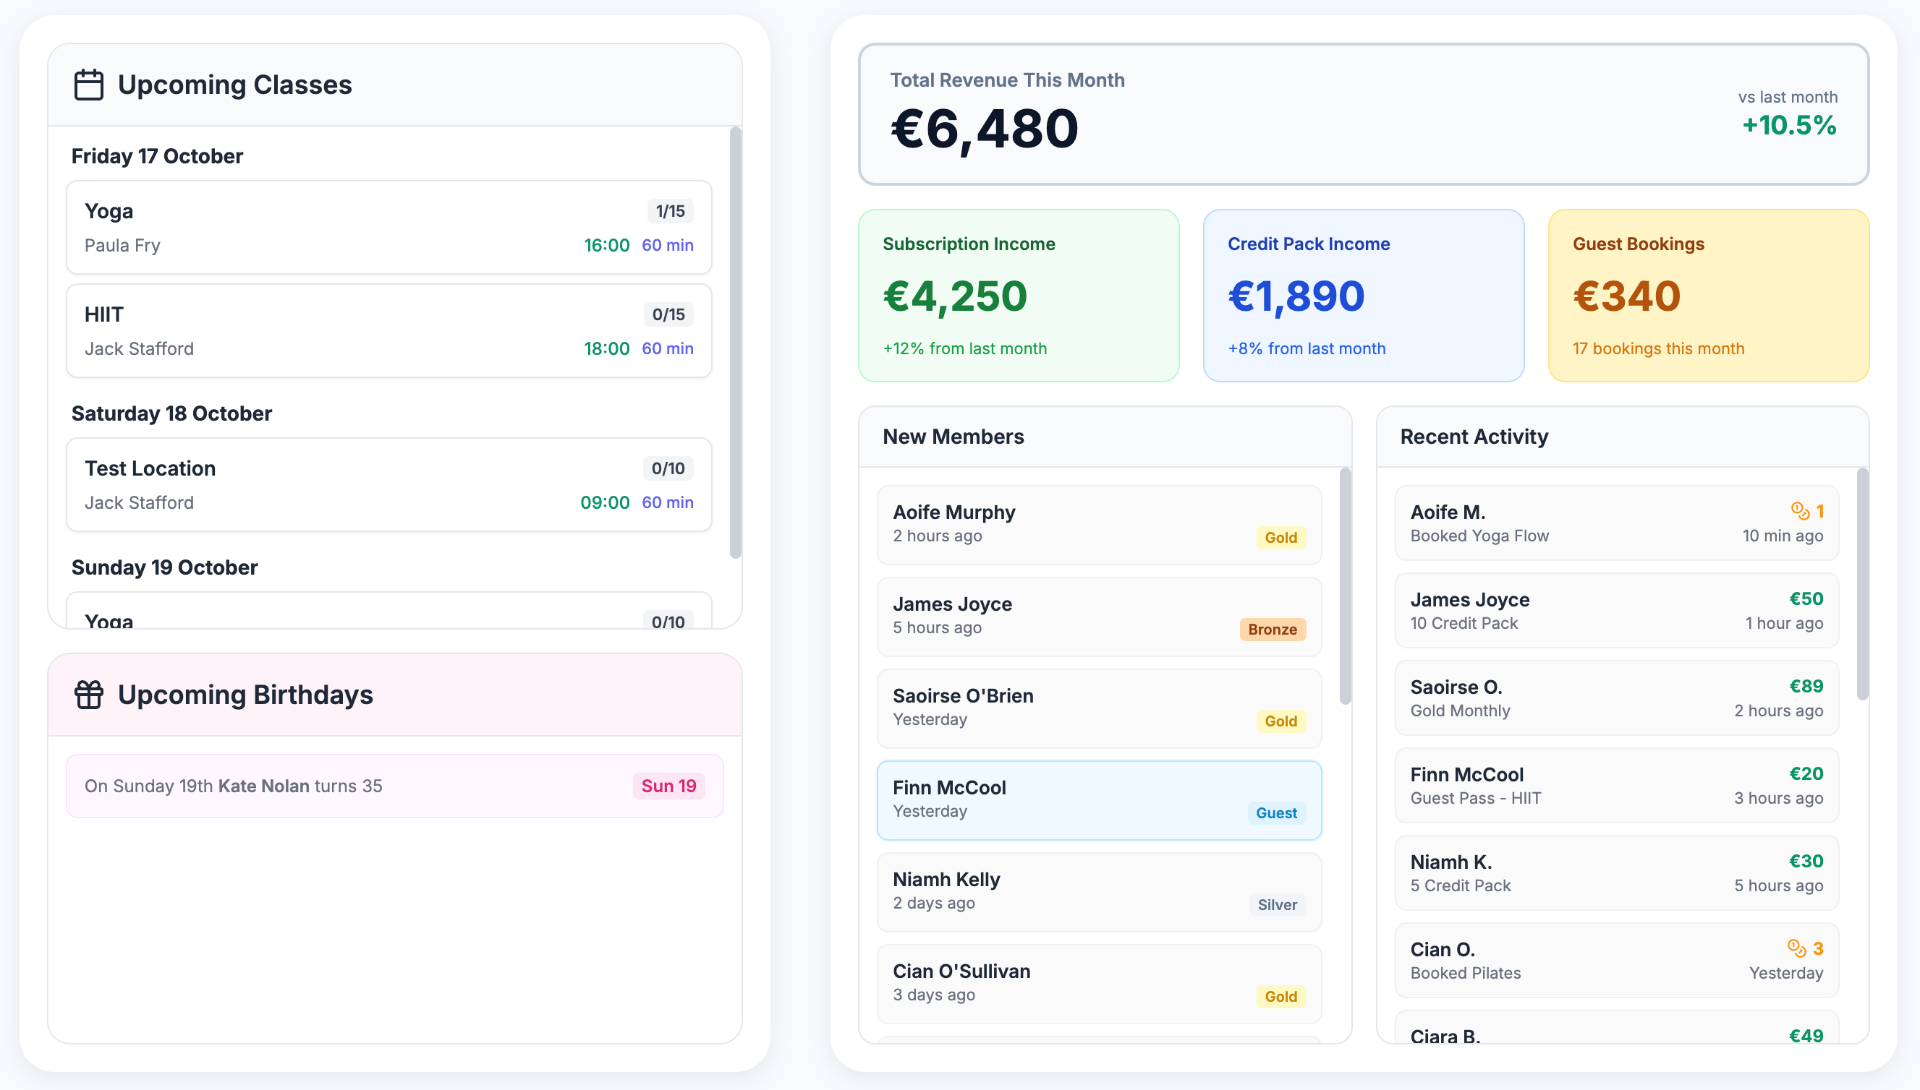Click James Joyce's €50 Credit Pack activity
The width and height of the screenshot is (1920, 1090).
[1615, 610]
